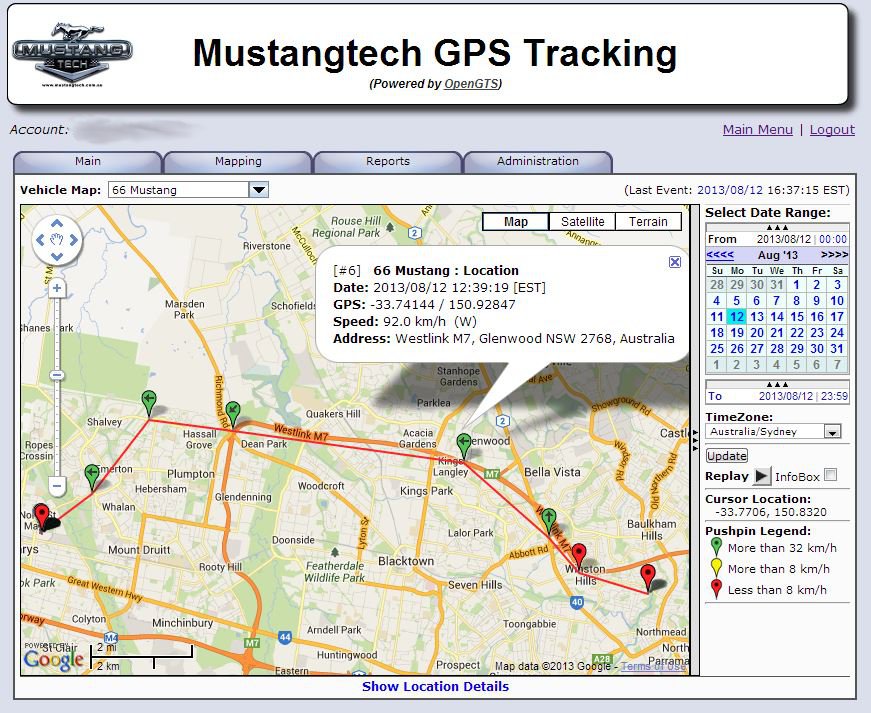871x713 pixels.
Task: Click GPS coordinates -33.74144 / 150.92847
Action: (443, 304)
